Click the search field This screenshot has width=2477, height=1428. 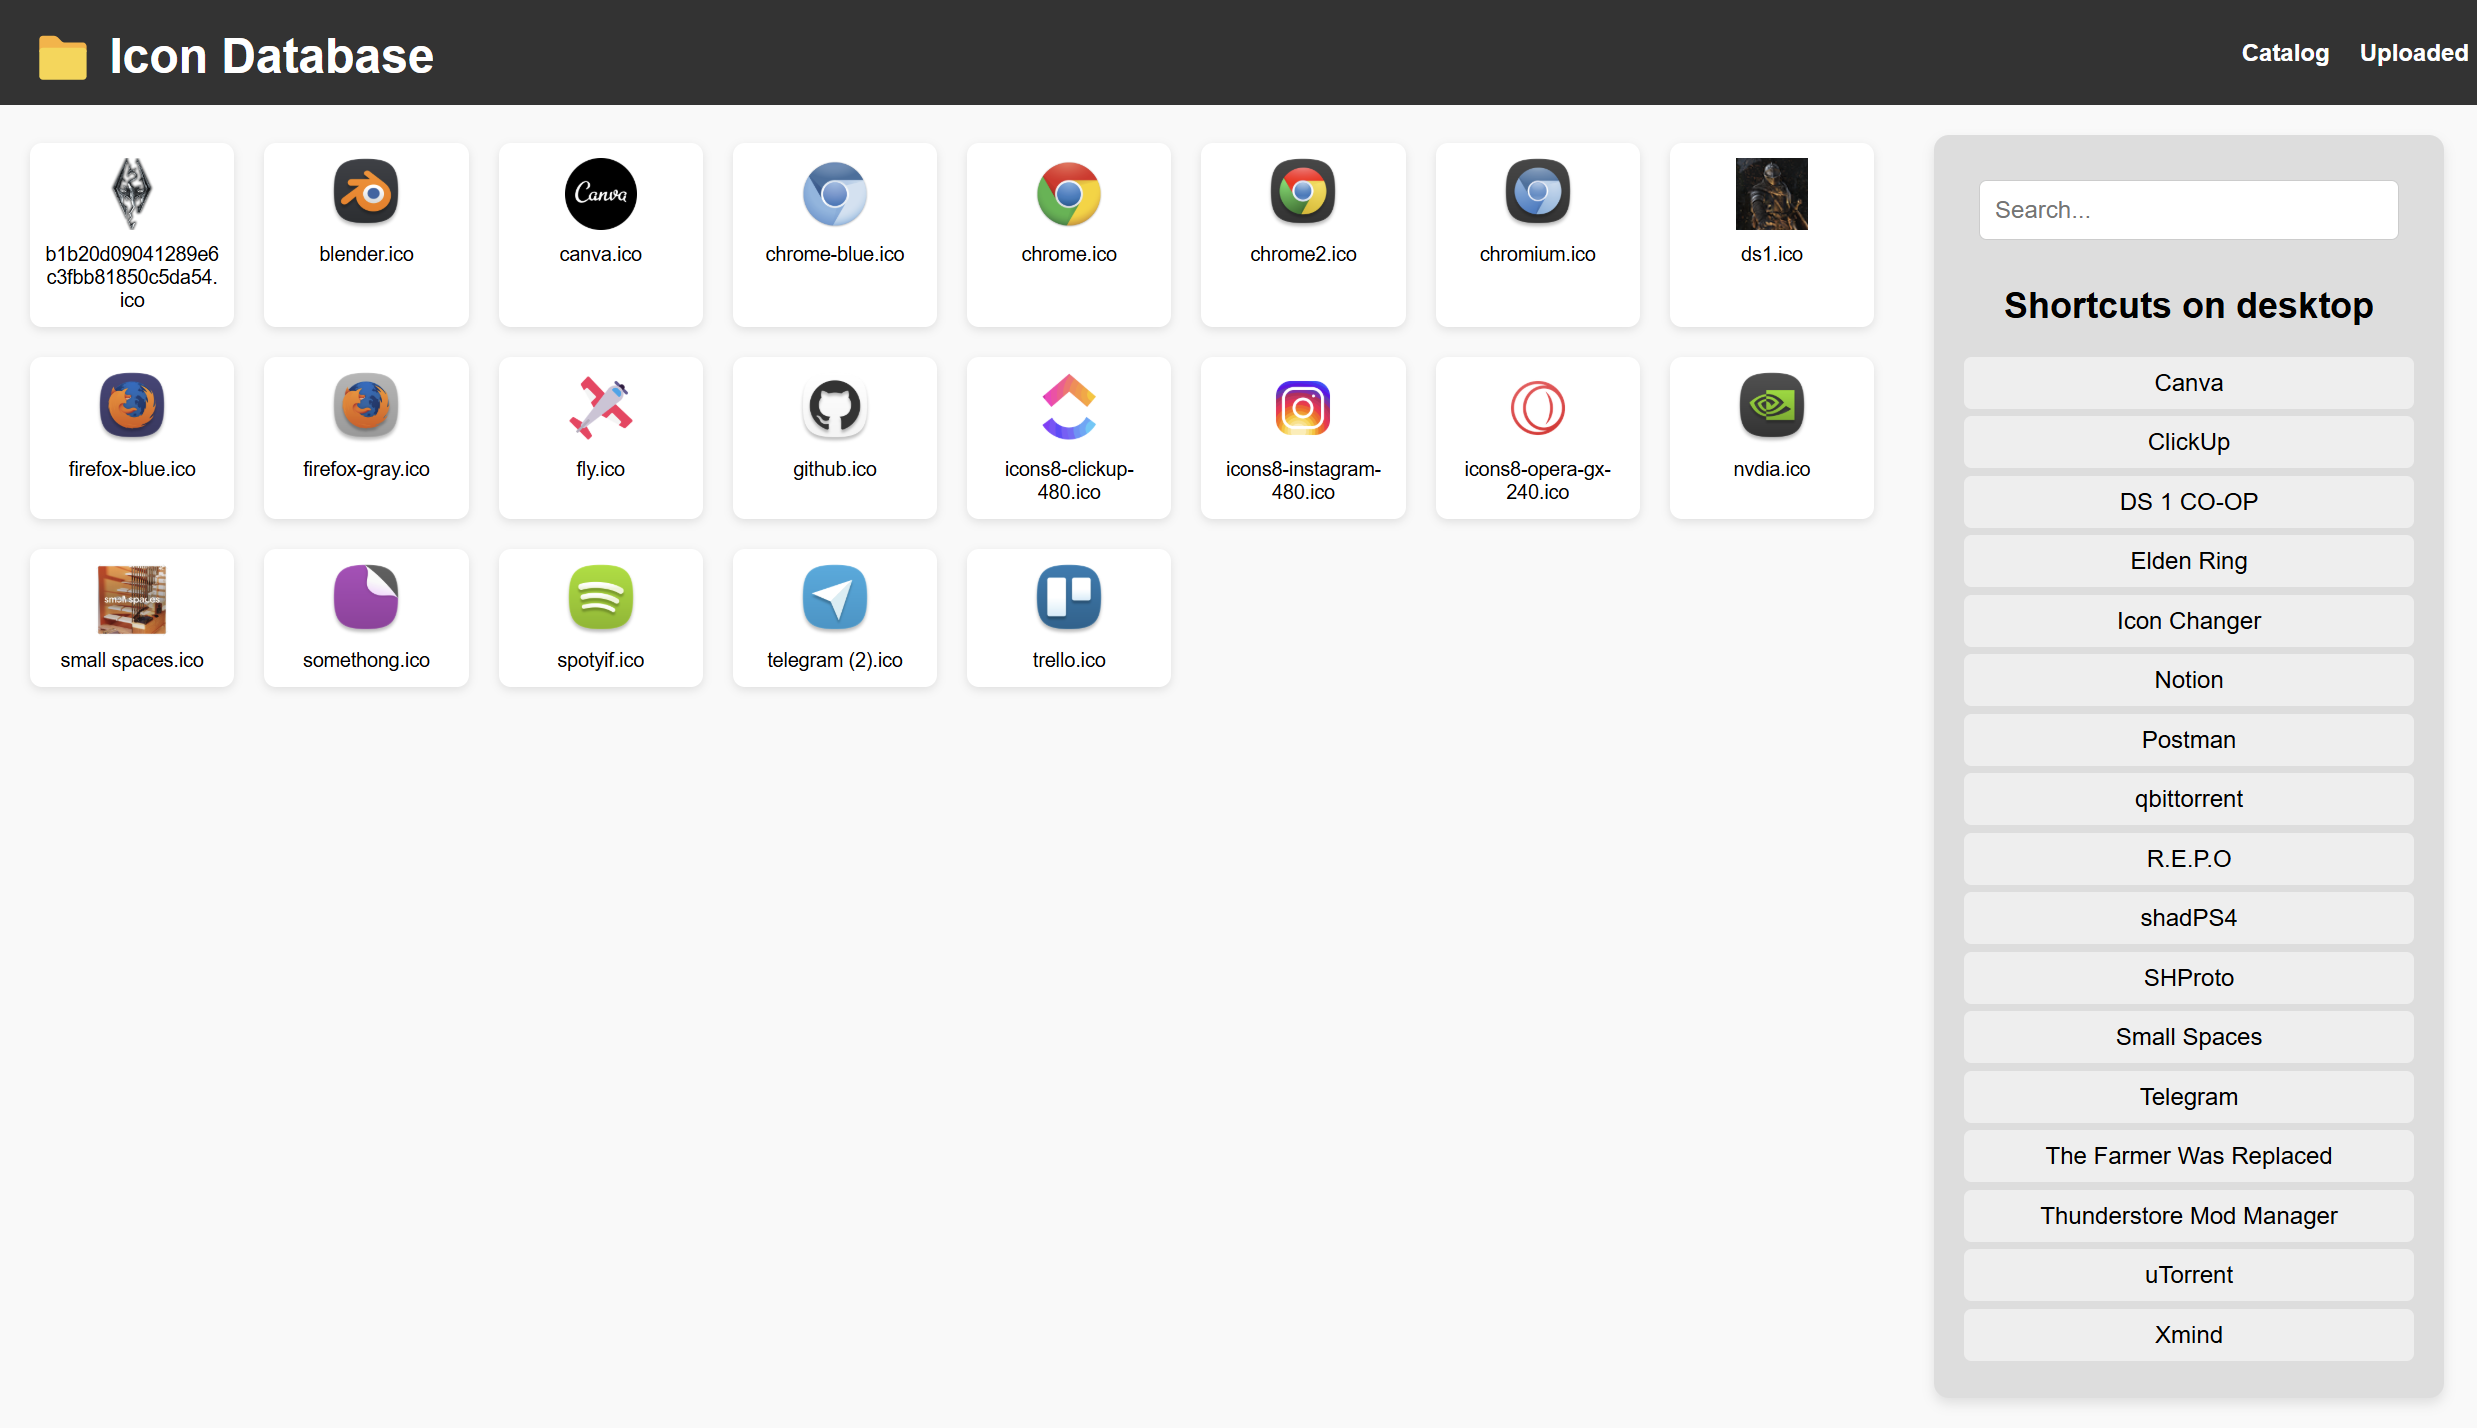2188,209
